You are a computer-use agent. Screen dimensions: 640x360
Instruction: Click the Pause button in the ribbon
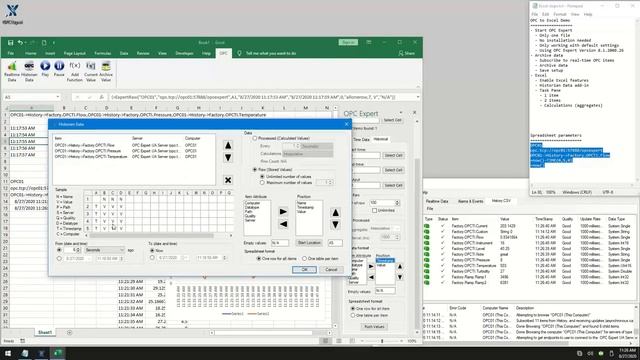coord(59,69)
